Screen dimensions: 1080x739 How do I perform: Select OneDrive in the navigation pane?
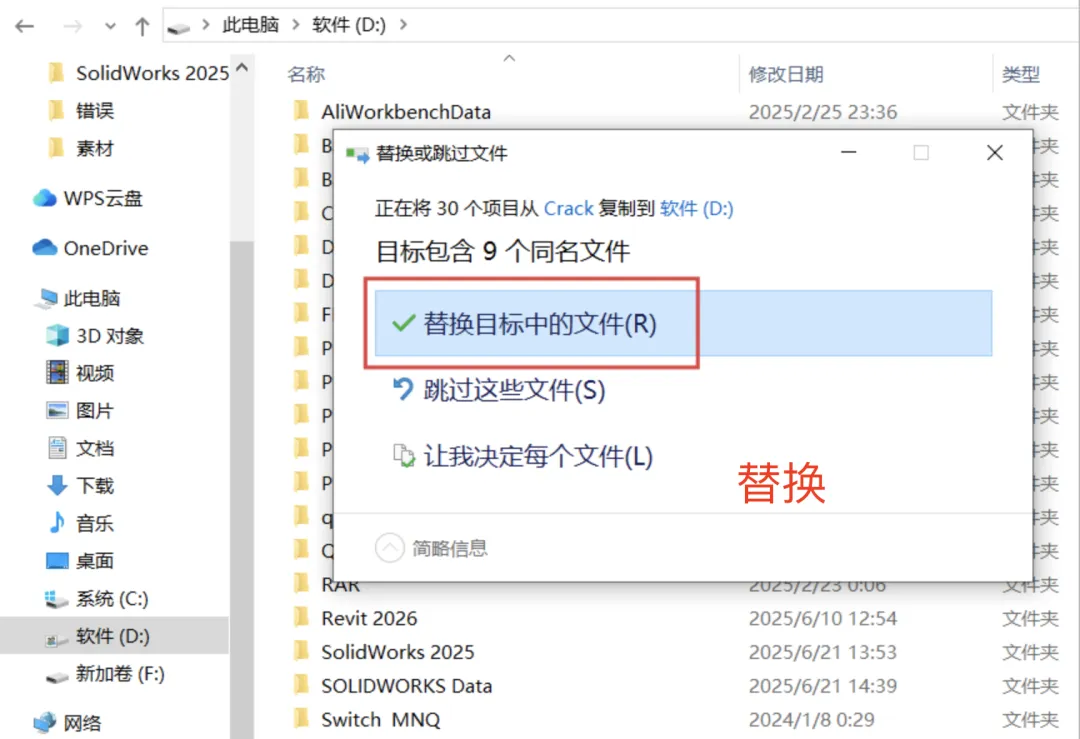[90, 248]
